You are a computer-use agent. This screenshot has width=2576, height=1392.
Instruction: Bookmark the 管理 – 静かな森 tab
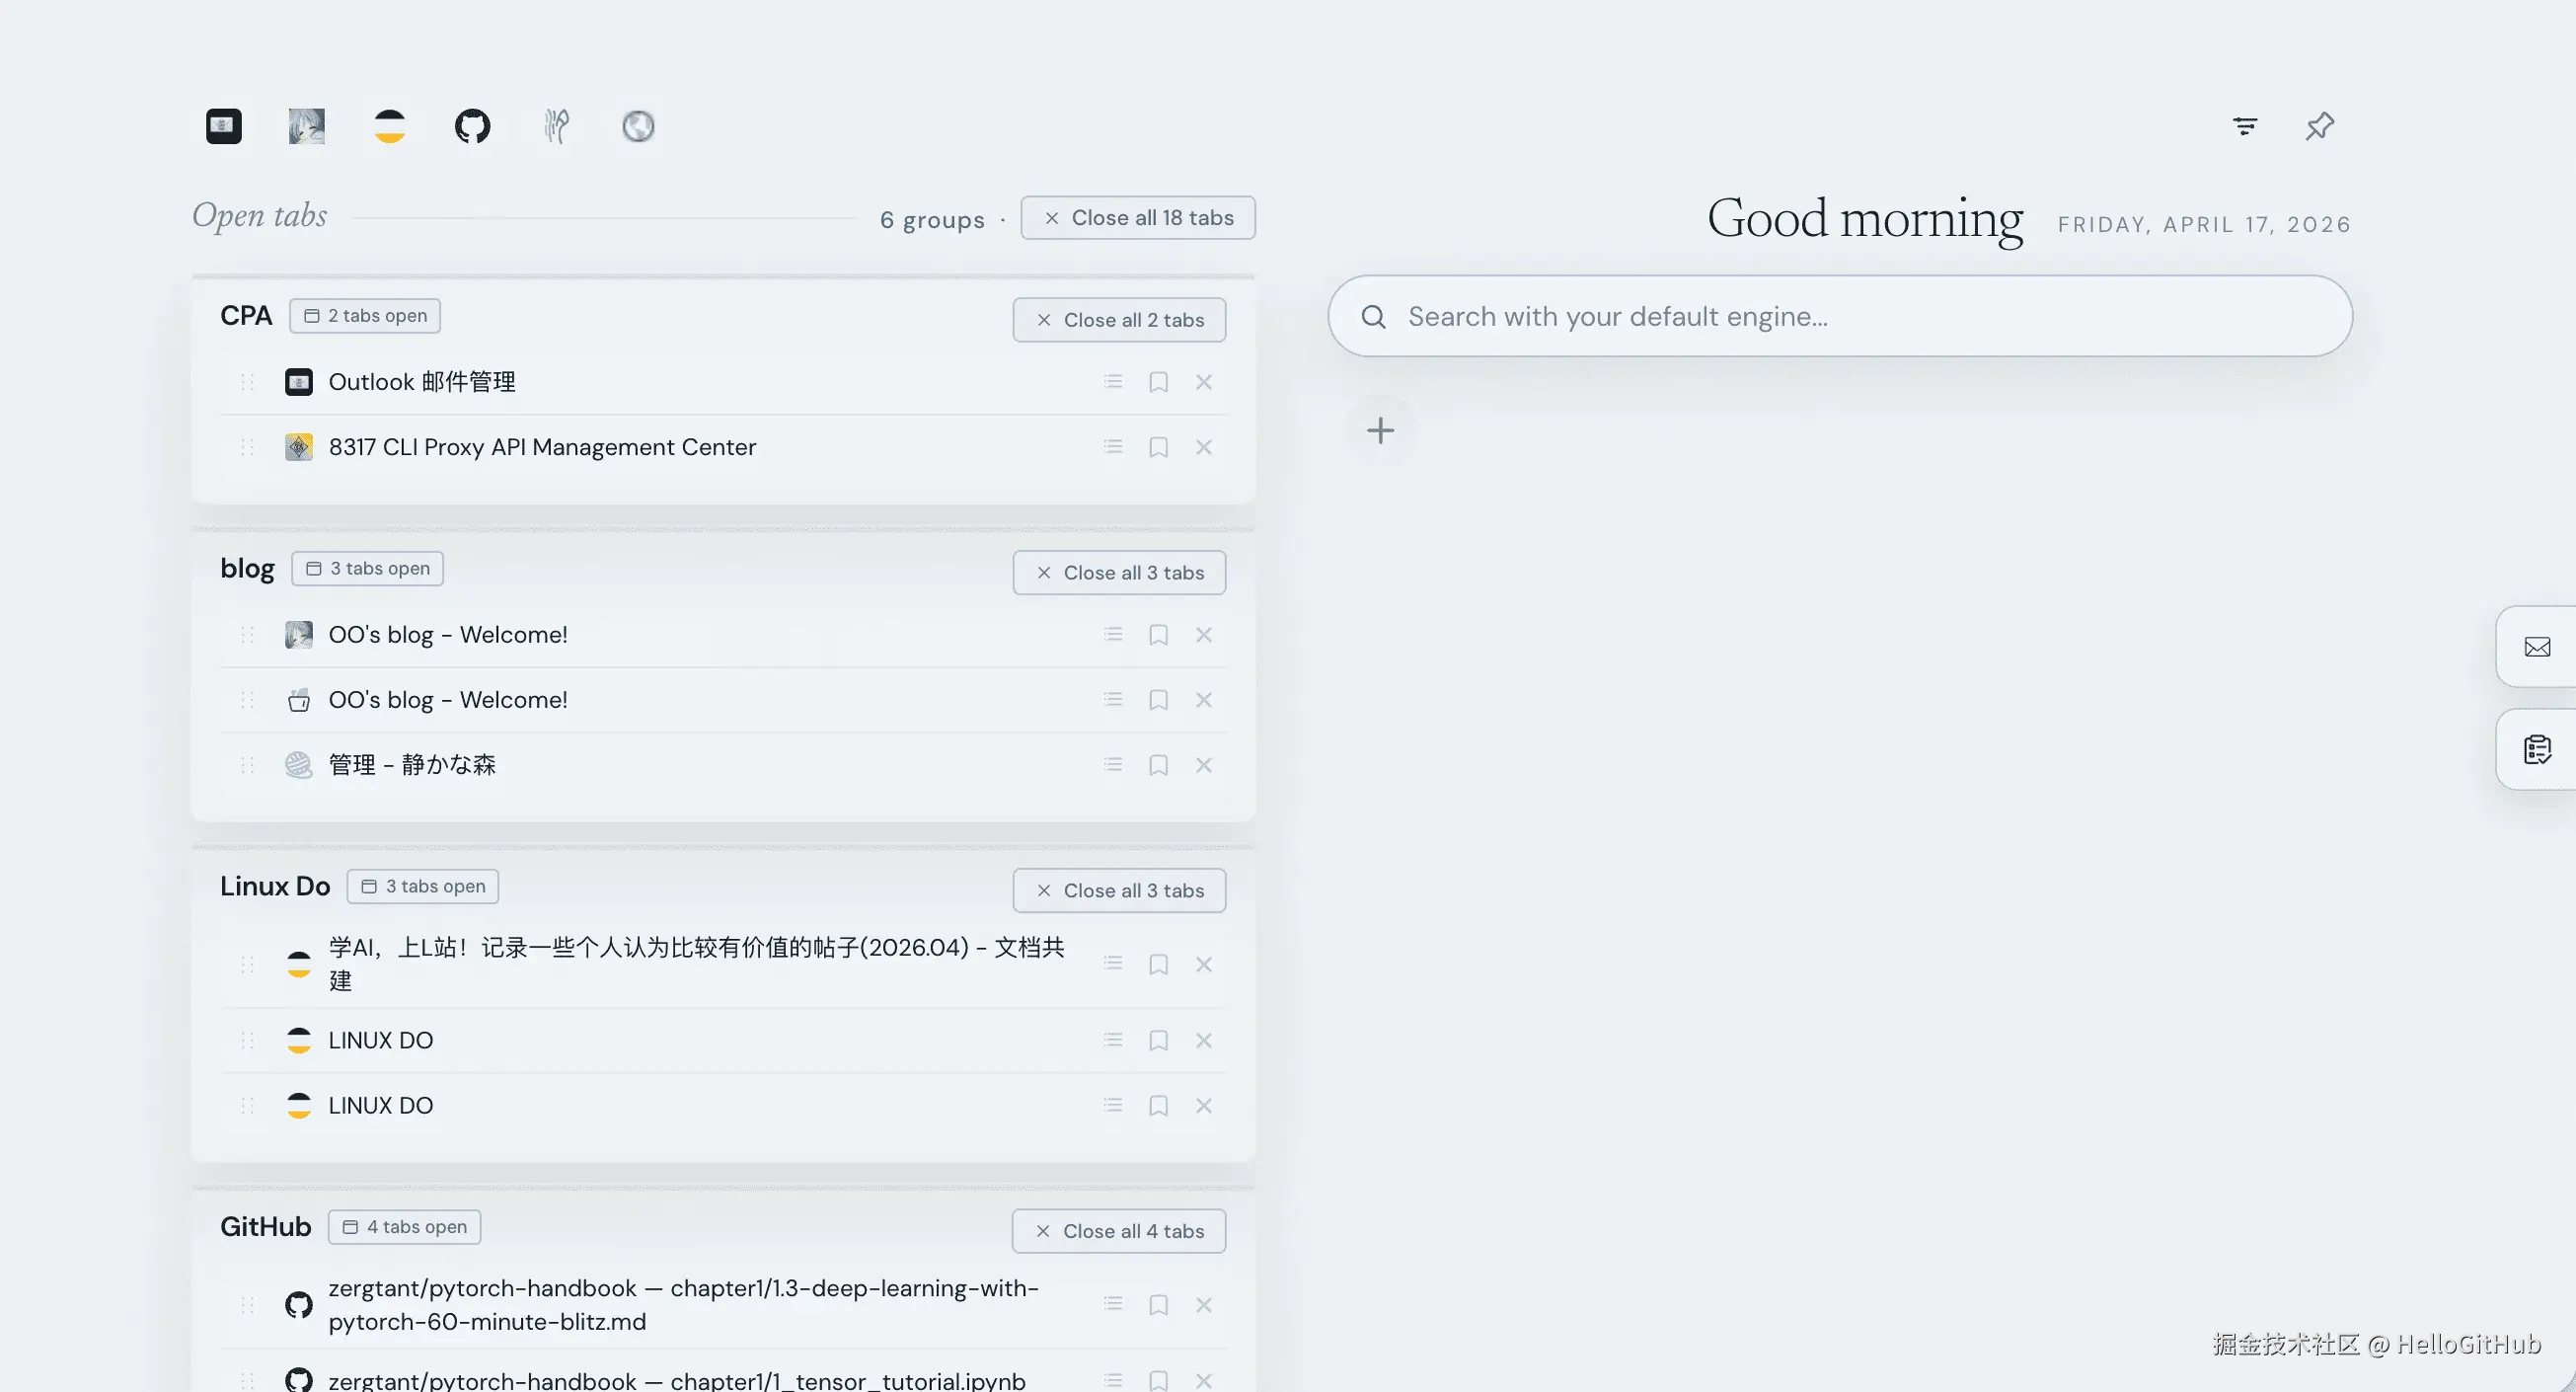click(x=1158, y=765)
